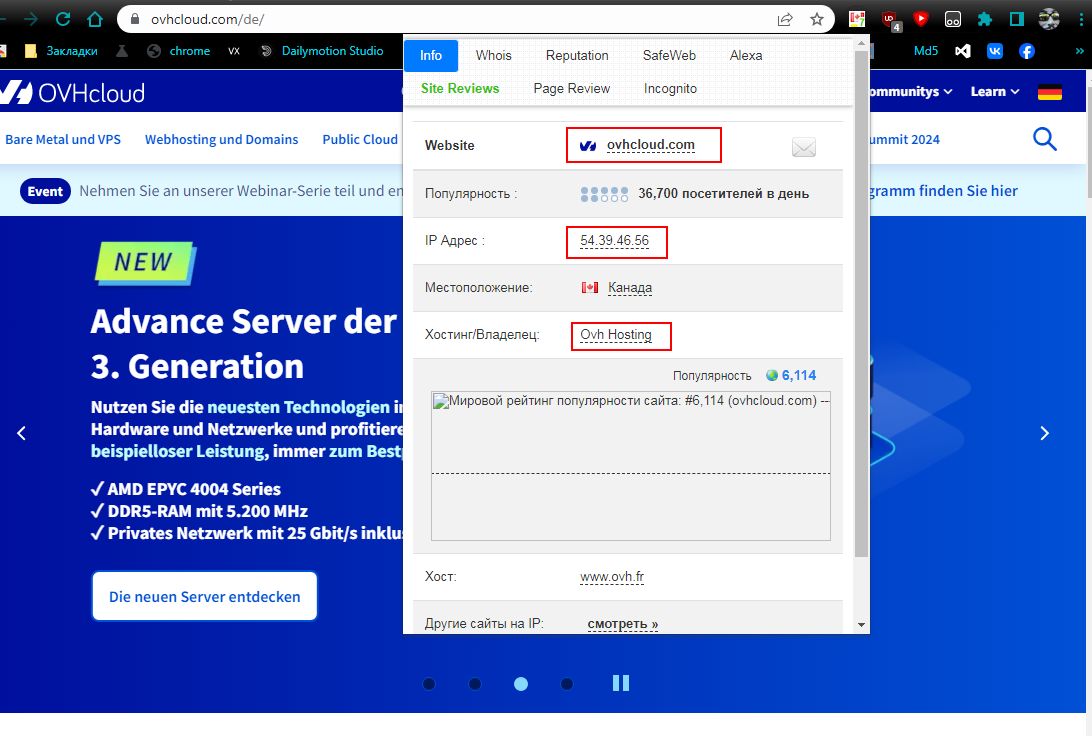This screenshot has width=1092, height=736.
Task: Click the popup's scrollbar down arrow
Action: pos(862,625)
